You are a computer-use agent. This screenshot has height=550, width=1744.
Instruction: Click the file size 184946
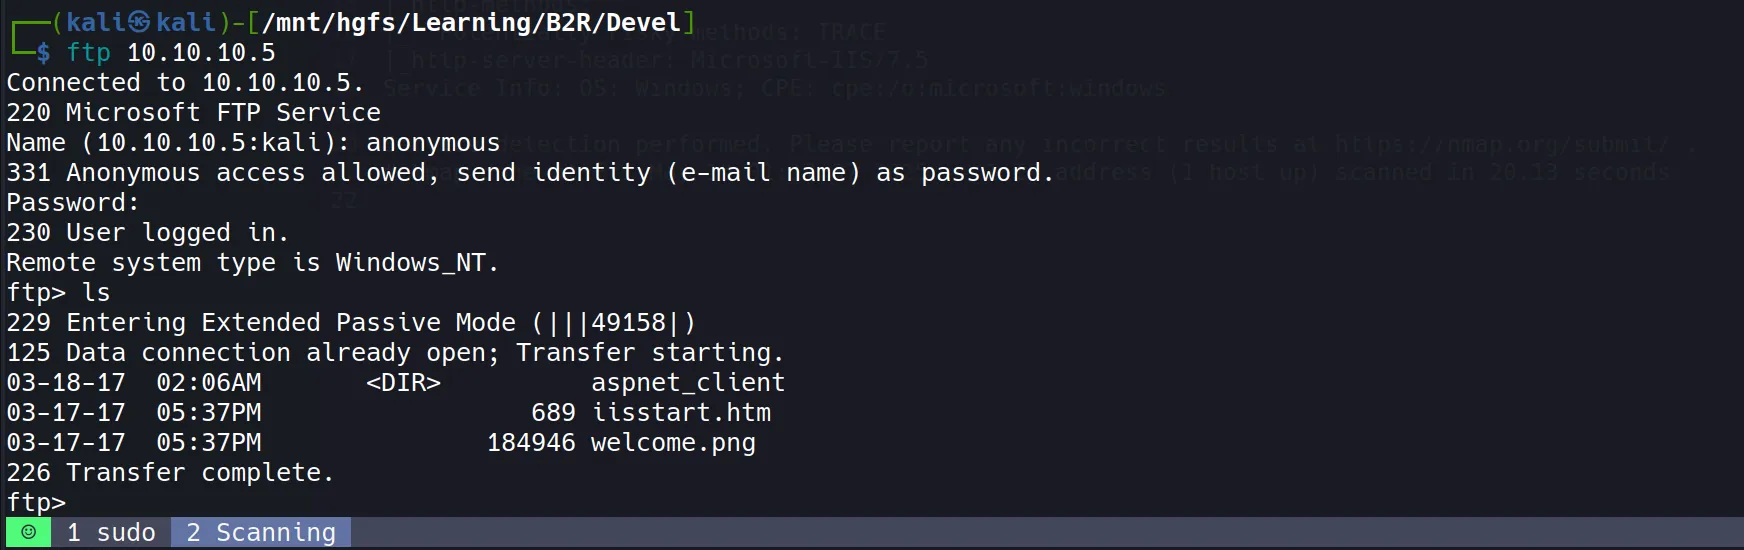(531, 442)
